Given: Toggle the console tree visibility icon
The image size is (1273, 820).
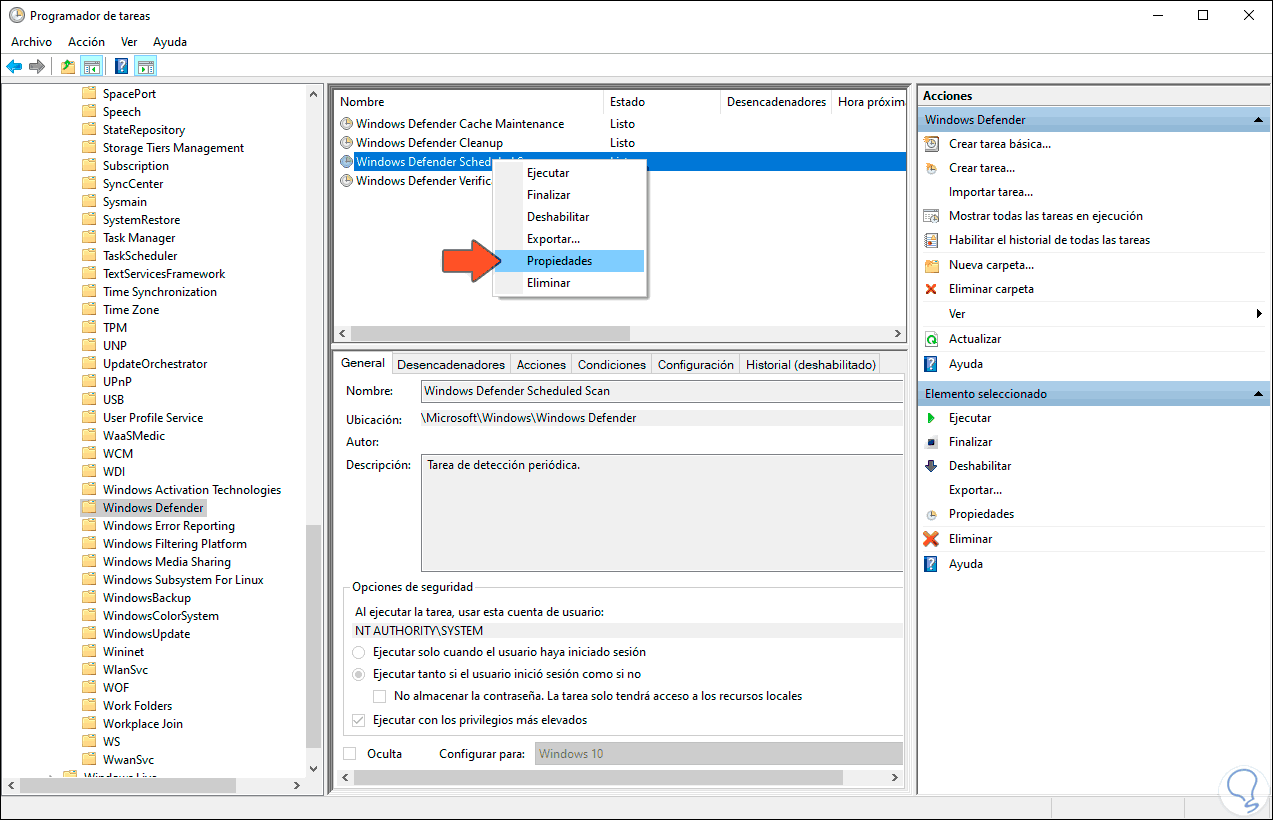Looking at the screenshot, I should [x=91, y=66].
